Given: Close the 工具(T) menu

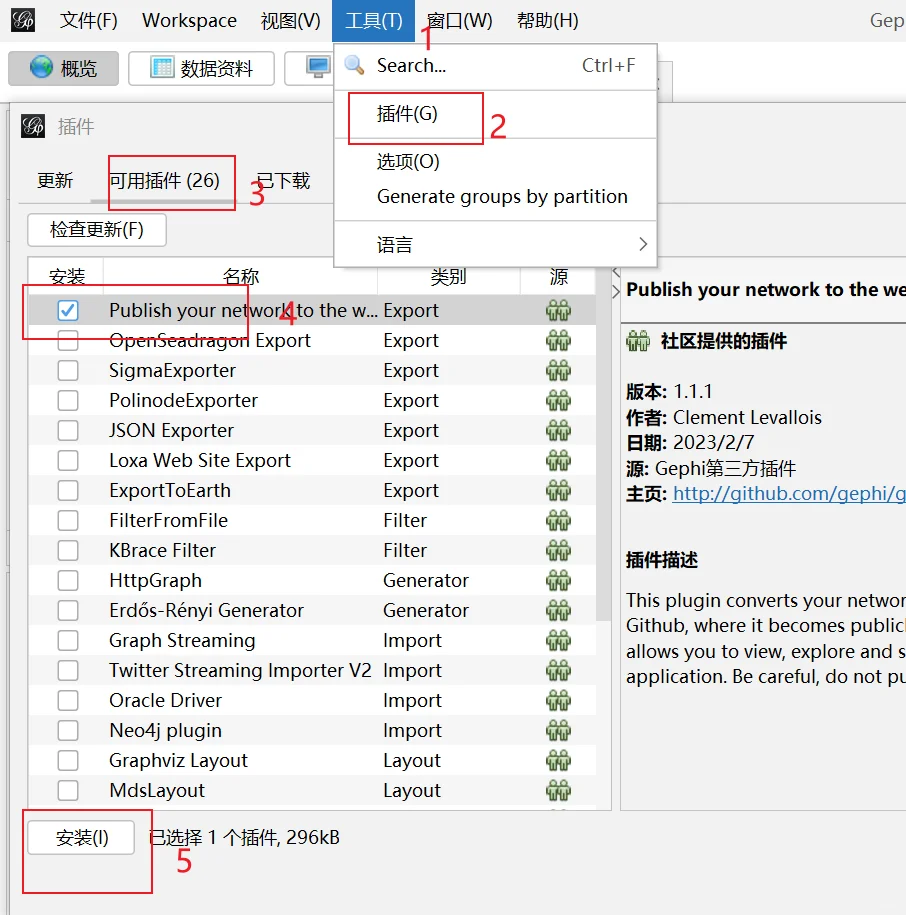Looking at the screenshot, I should pyautogui.click(x=373, y=20).
